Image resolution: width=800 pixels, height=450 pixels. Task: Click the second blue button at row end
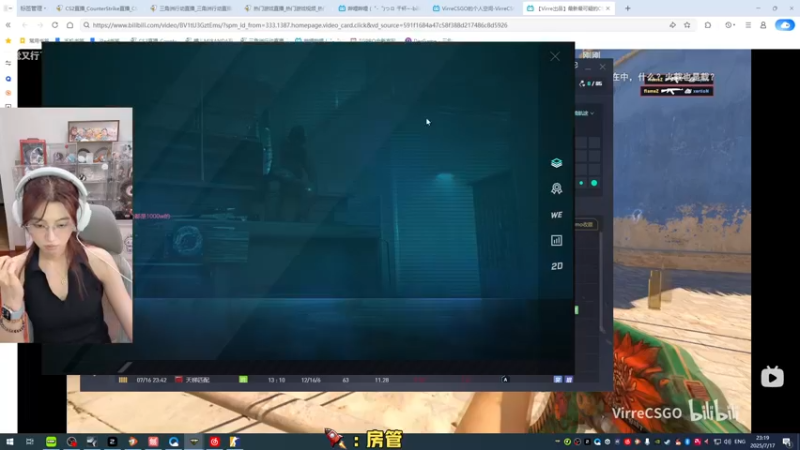tap(569, 380)
